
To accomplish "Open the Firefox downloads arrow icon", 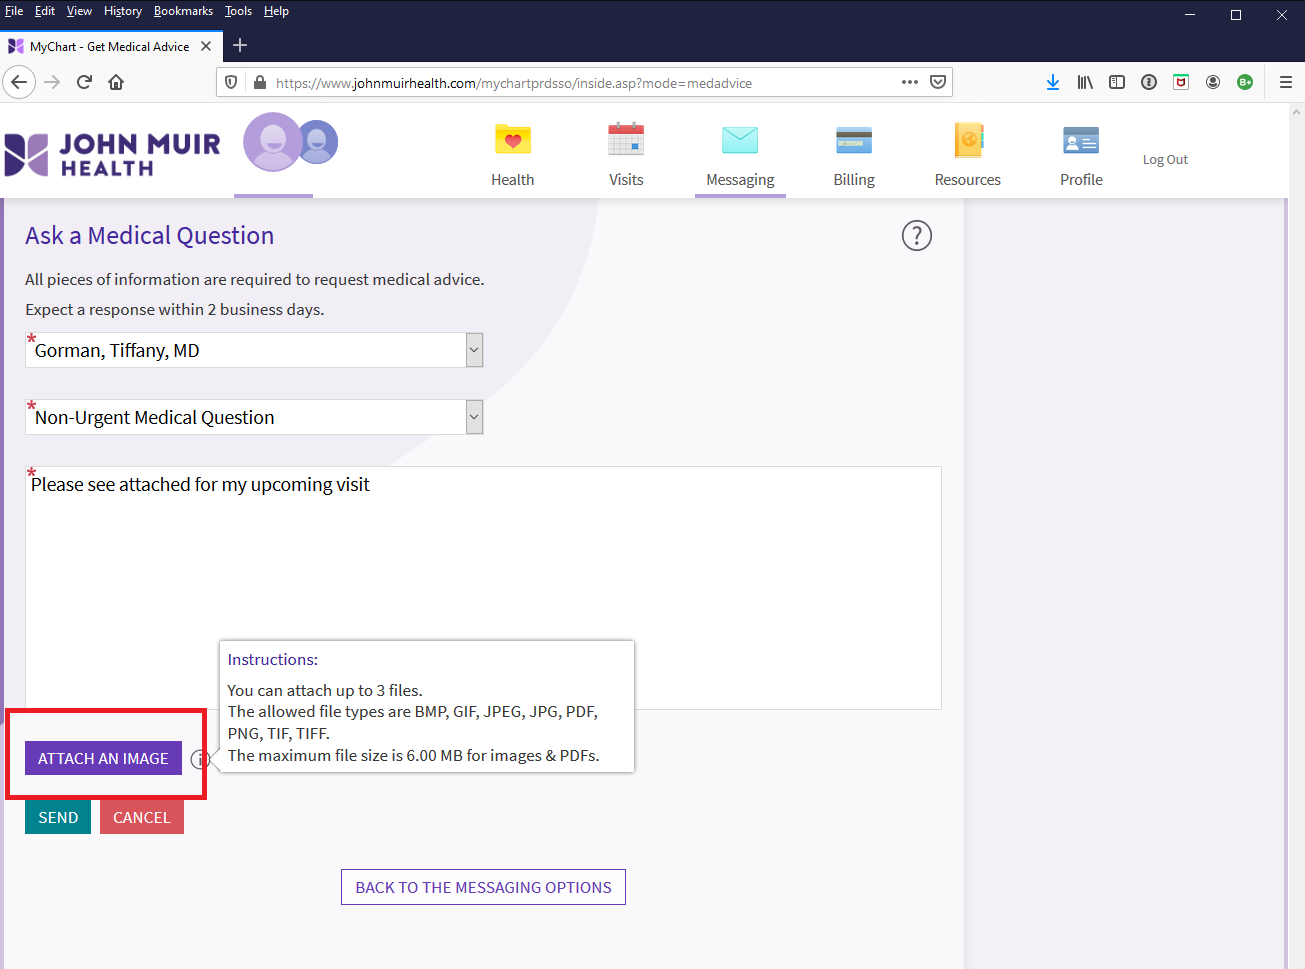I will 1052,82.
